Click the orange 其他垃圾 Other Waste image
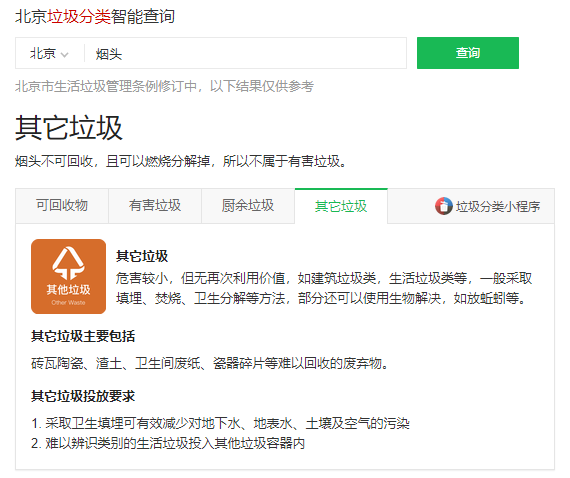570x478 pixels. coord(68,276)
